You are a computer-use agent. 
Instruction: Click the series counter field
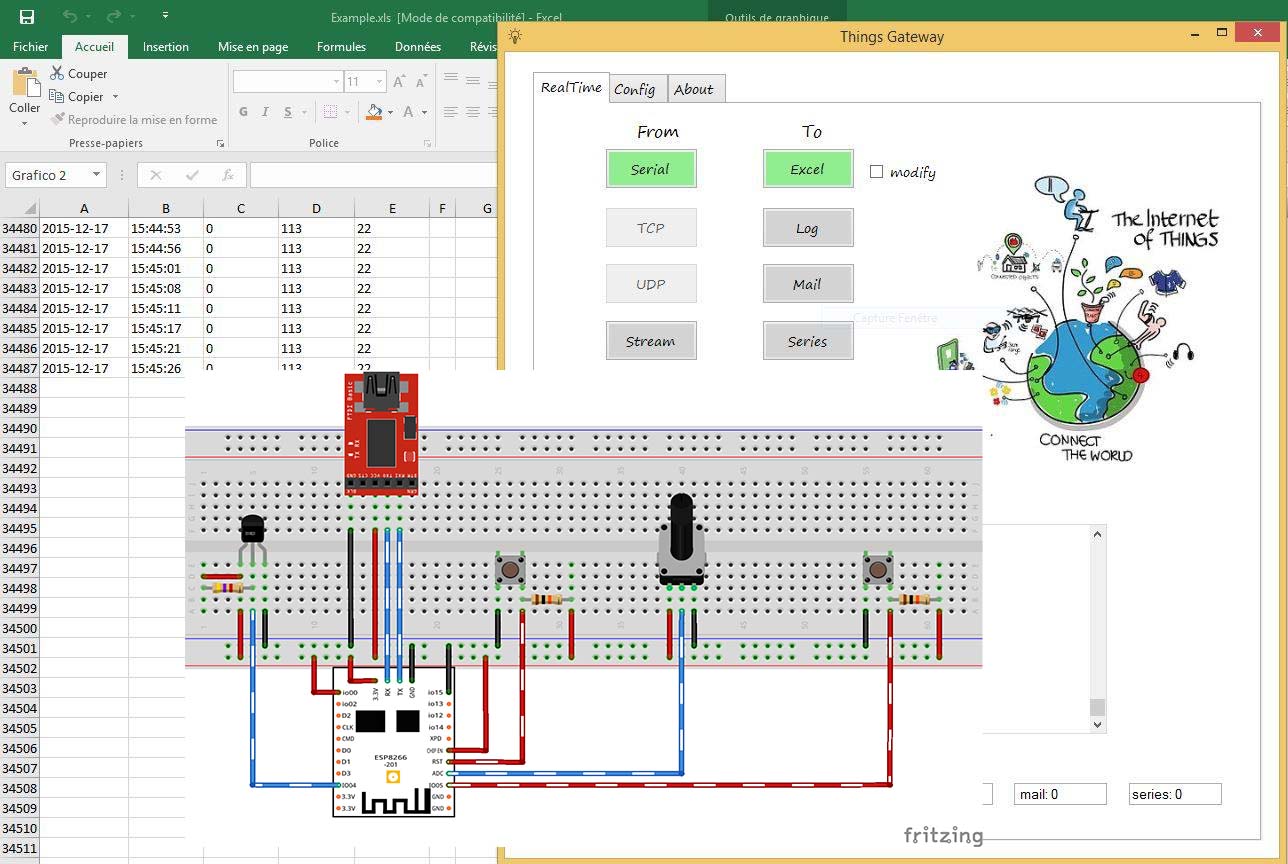[x=1175, y=794]
